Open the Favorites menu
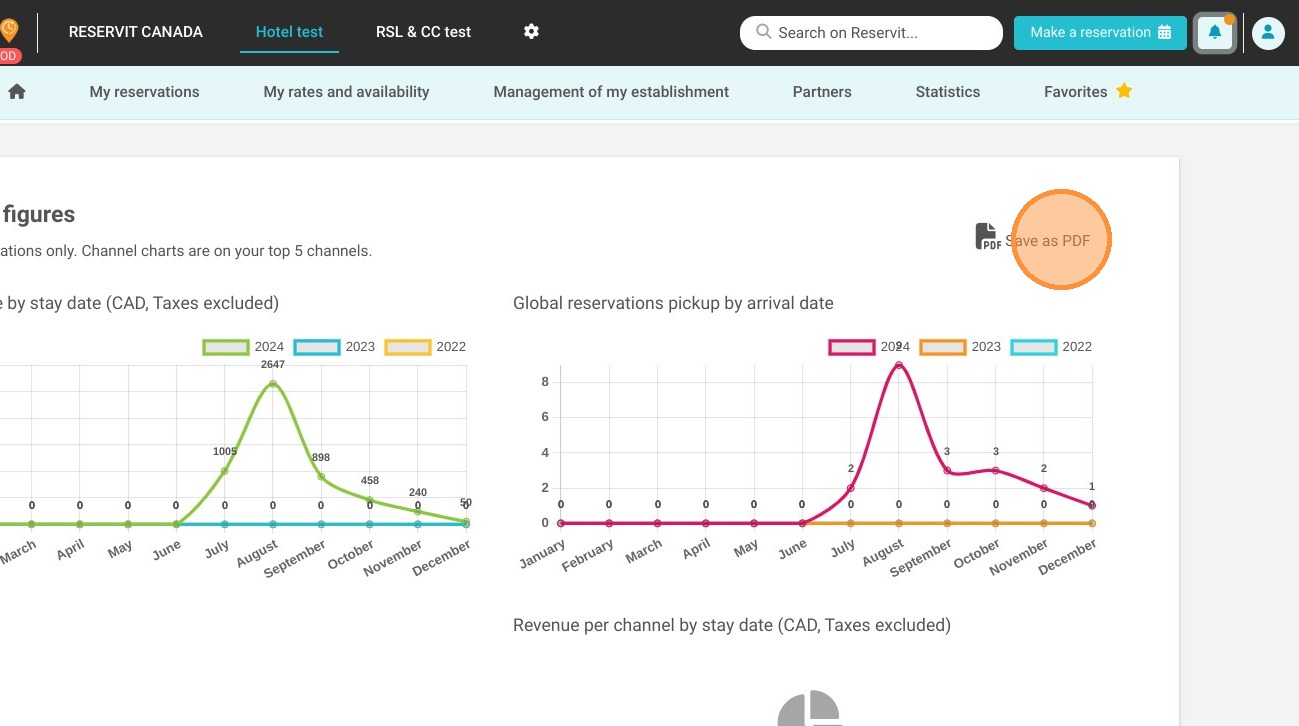The image size is (1299, 726). [1088, 92]
